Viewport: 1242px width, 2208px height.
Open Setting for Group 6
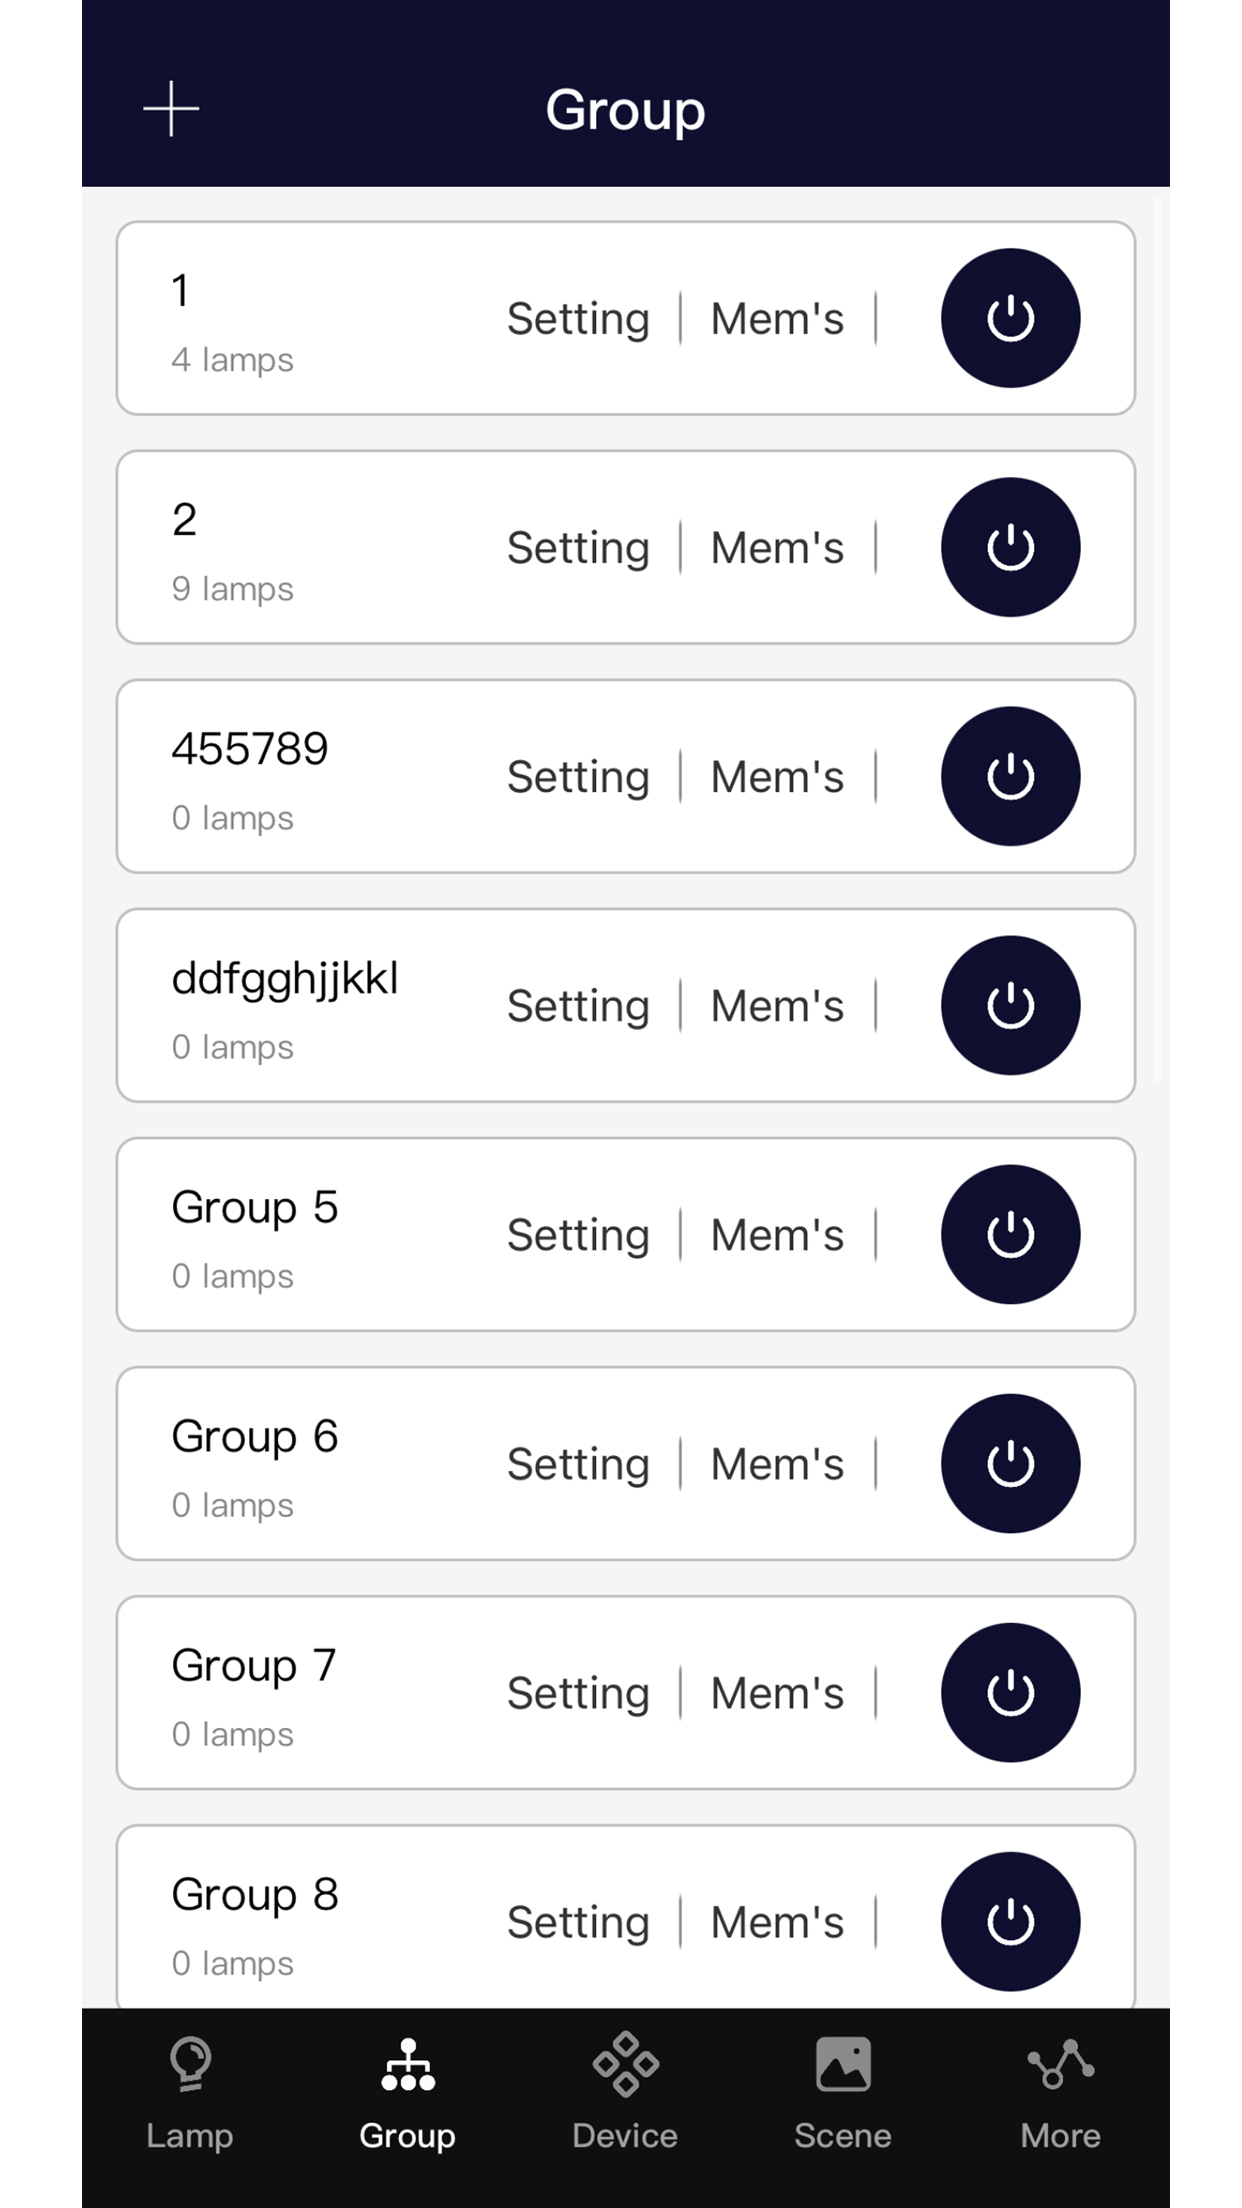click(578, 1464)
